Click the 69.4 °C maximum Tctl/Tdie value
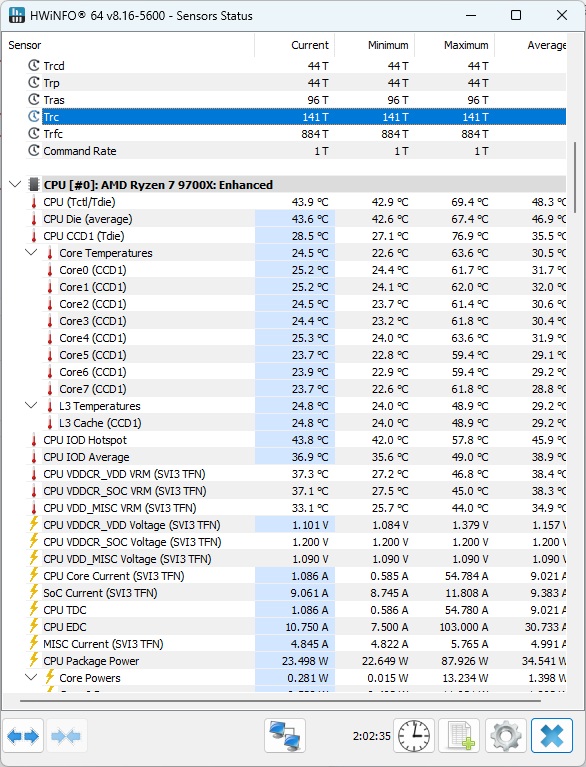This screenshot has height=767, width=586. pyautogui.click(x=470, y=202)
